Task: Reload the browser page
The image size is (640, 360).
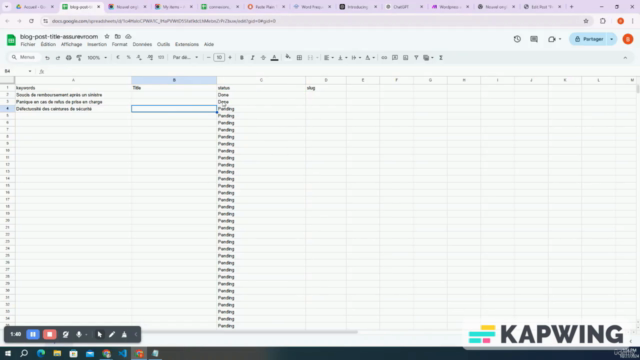Action: click(x=31, y=21)
